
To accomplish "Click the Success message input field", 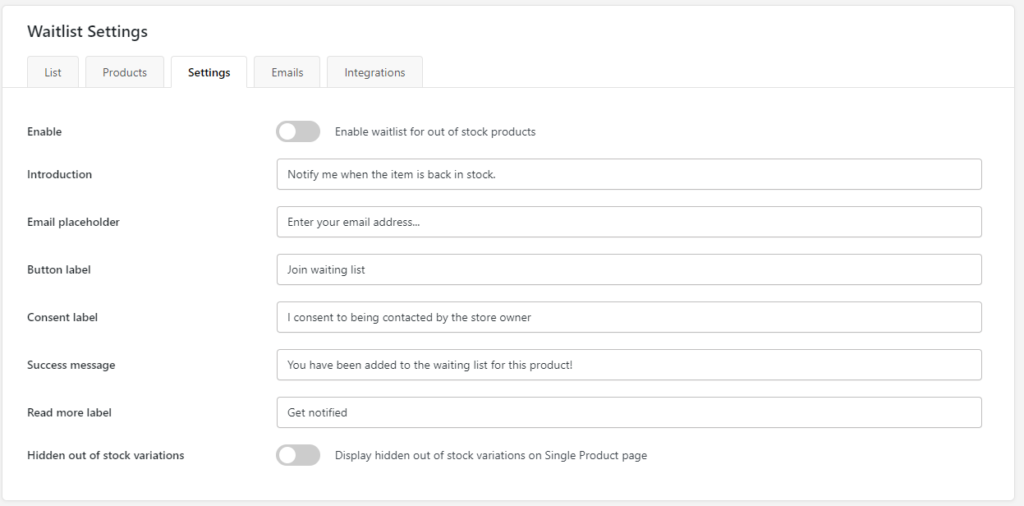I will (629, 365).
